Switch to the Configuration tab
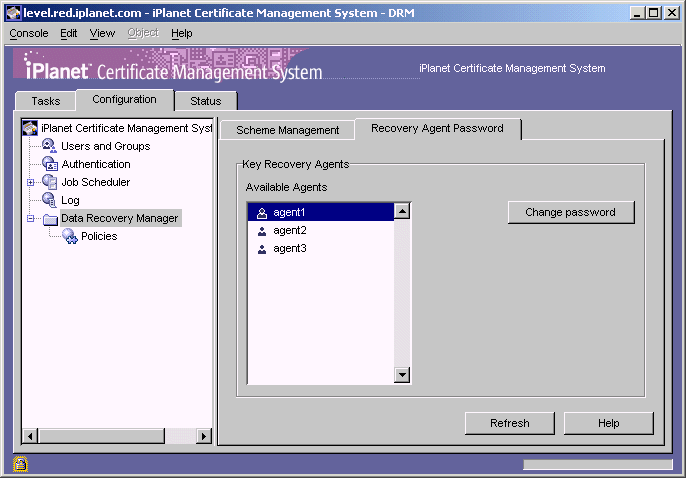Screen dimensions: 686x478 124,99
